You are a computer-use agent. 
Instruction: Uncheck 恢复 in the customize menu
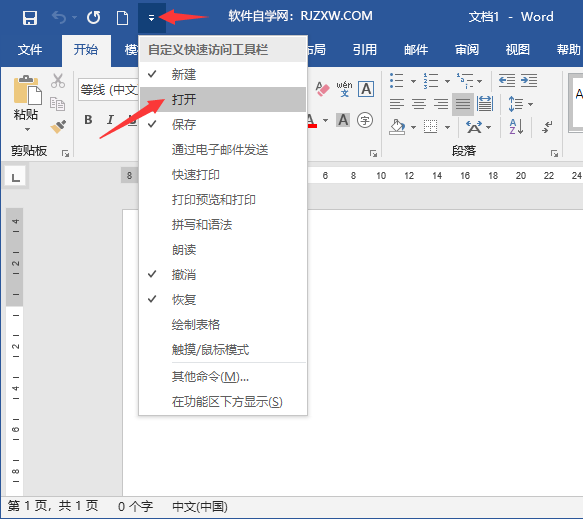[x=222, y=299]
